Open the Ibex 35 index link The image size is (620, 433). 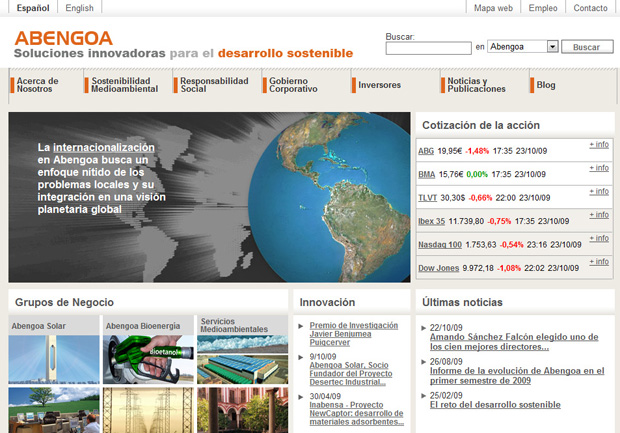431,221
